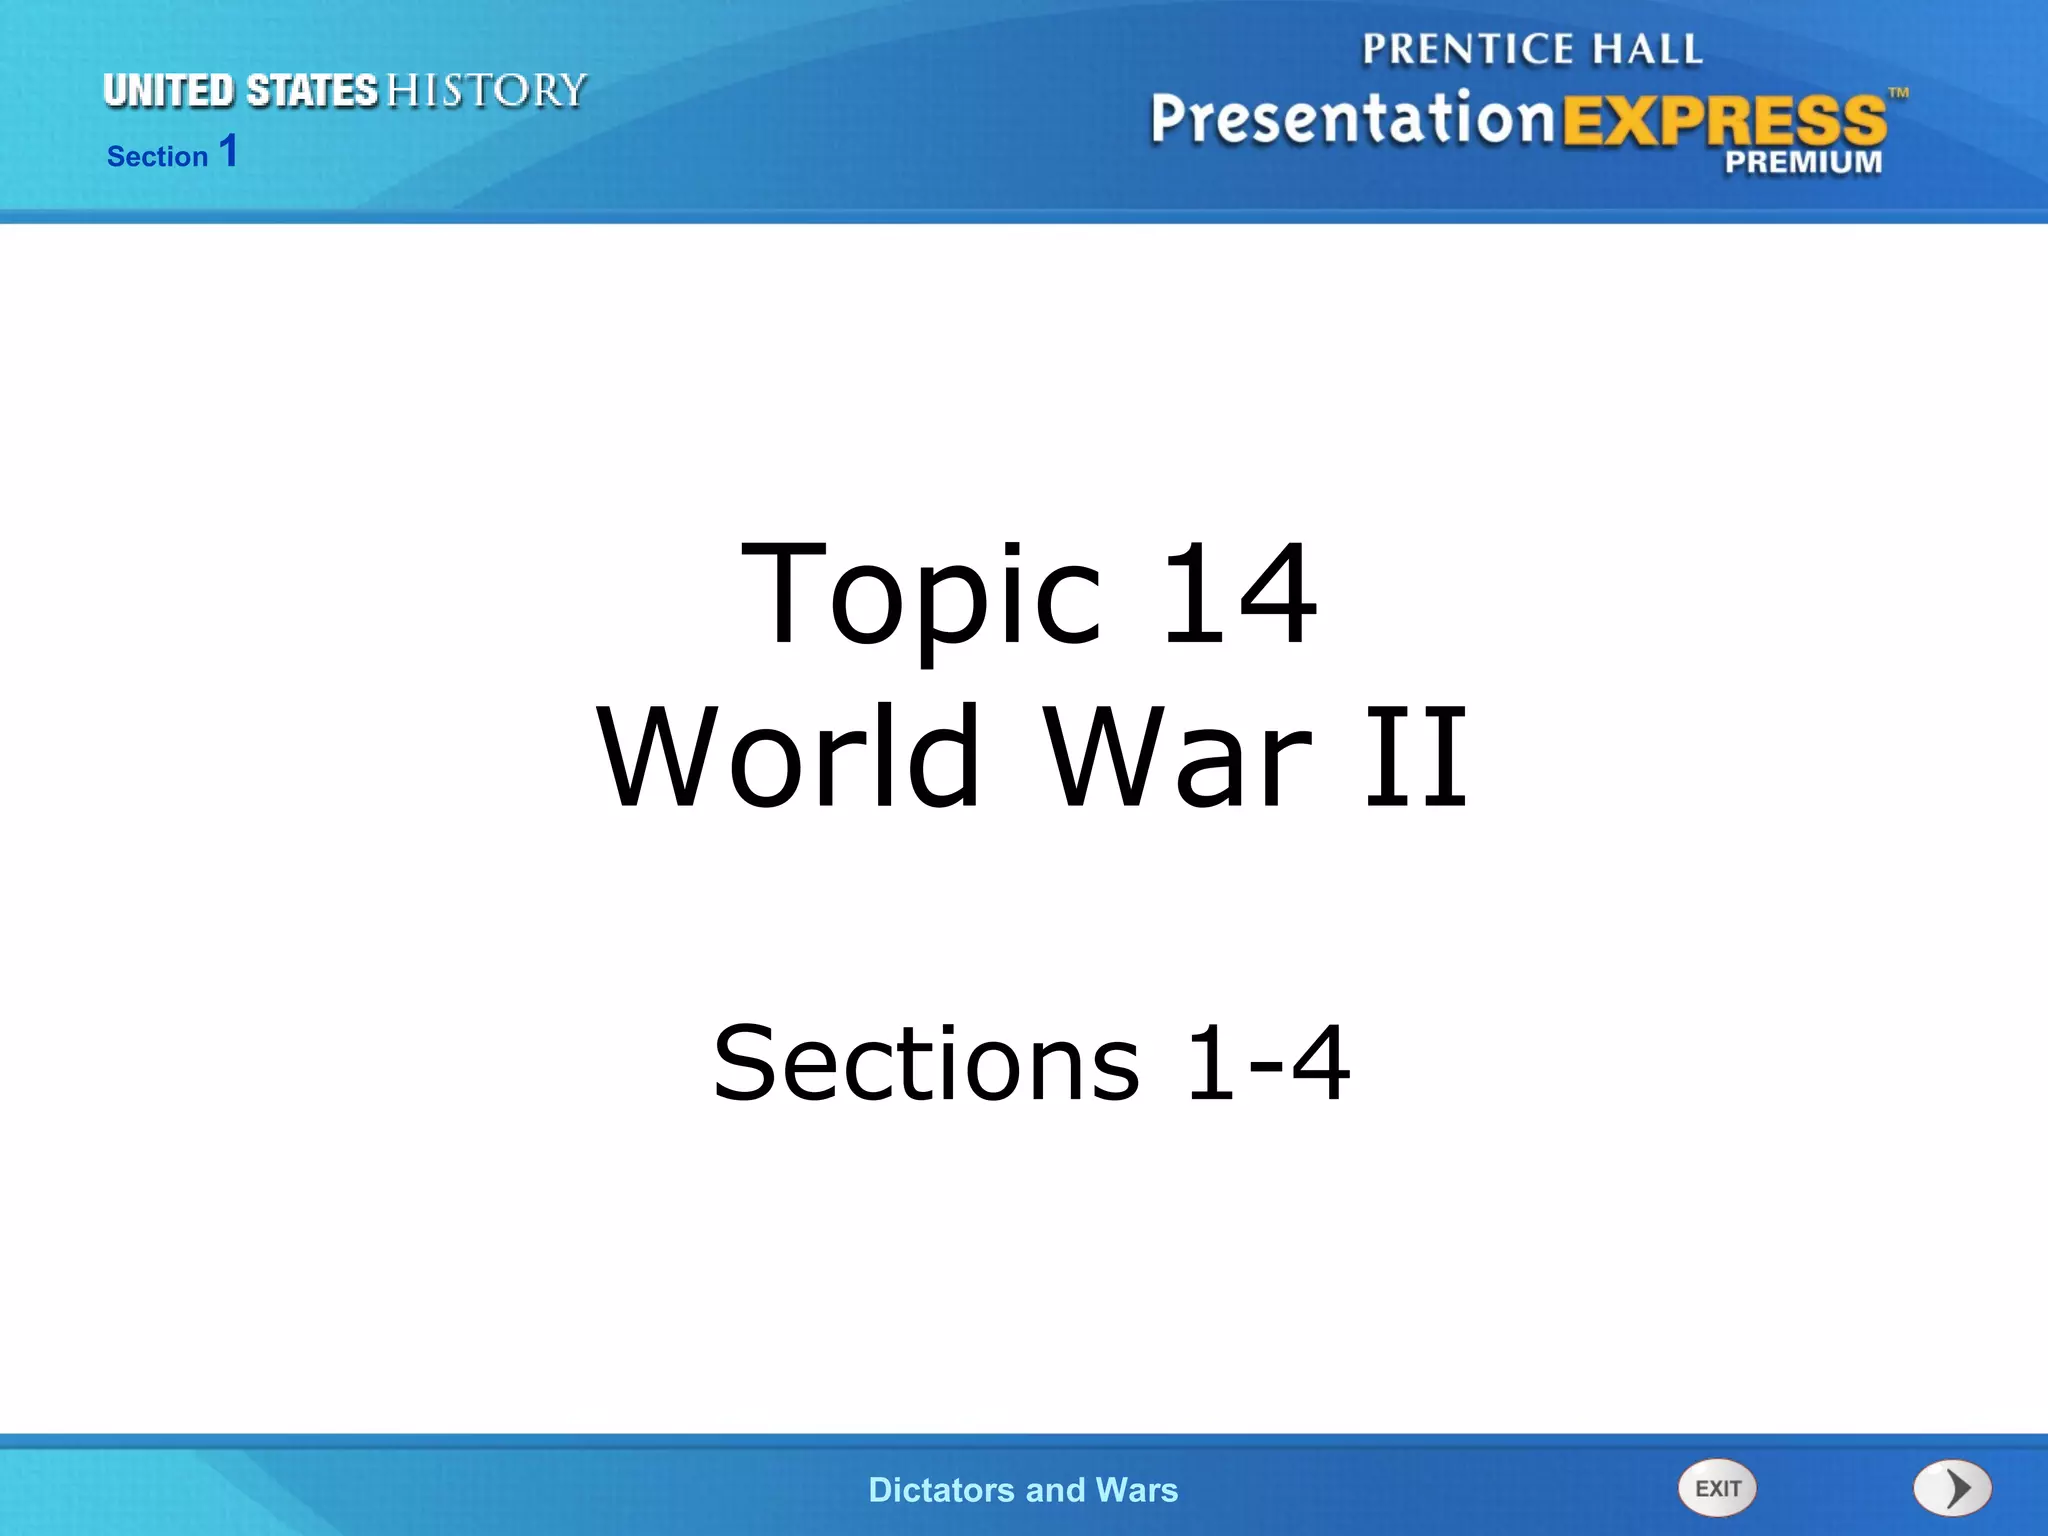Select the World War II title line
The width and height of the screenshot is (2048, 1536).
coord(1032,756)
